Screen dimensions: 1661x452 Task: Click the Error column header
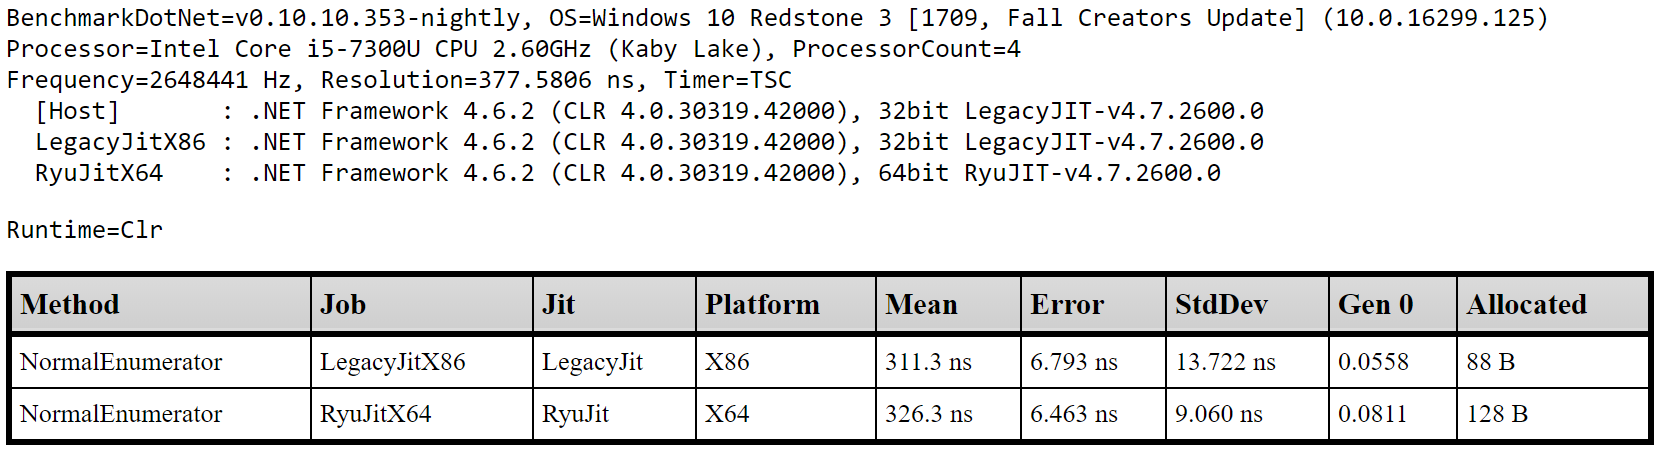pos(1094,304)
